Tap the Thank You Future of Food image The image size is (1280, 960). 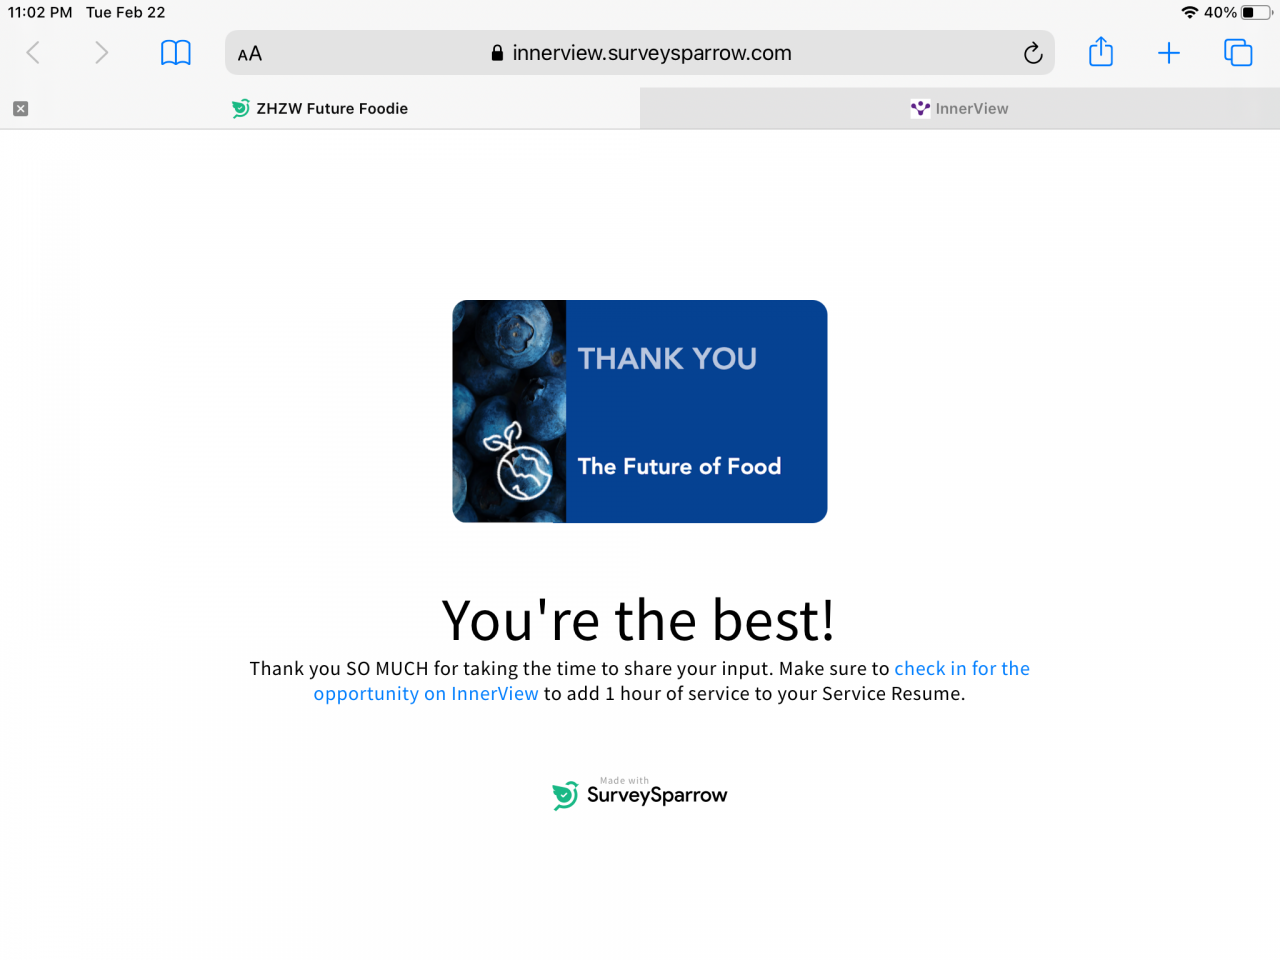[x=640, y=411]
